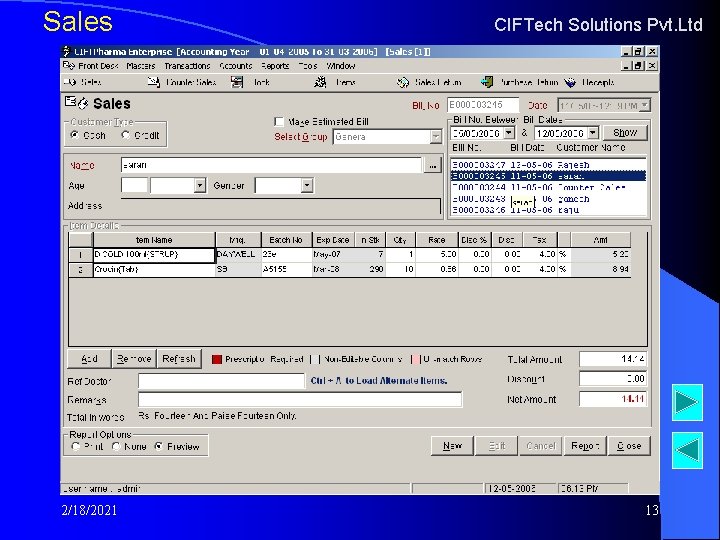Click the Exp Date column header
This screenshot has height=540, width=720.
pos(332,240)
